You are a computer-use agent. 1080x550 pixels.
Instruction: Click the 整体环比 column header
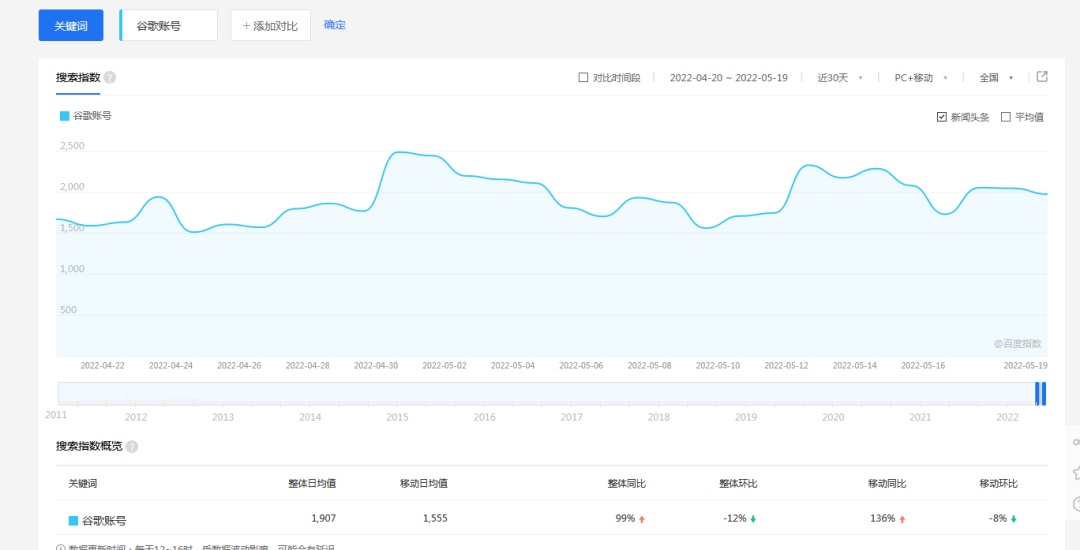738,483
